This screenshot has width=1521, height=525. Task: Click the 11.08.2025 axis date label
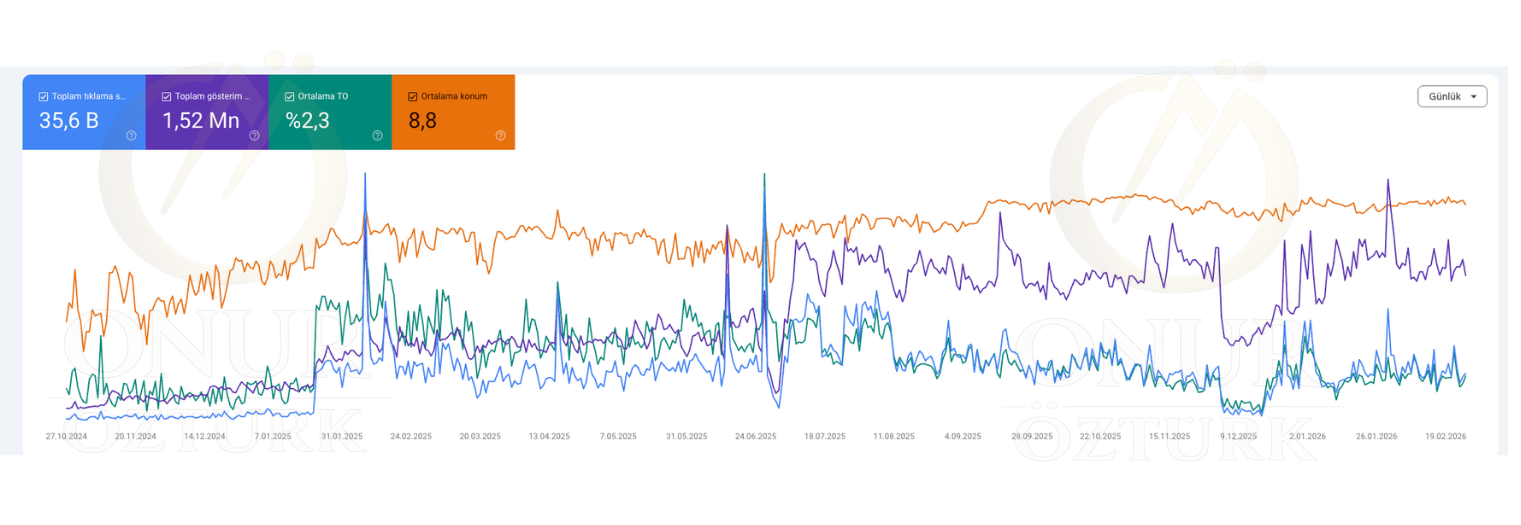click(x=893, y=437)
